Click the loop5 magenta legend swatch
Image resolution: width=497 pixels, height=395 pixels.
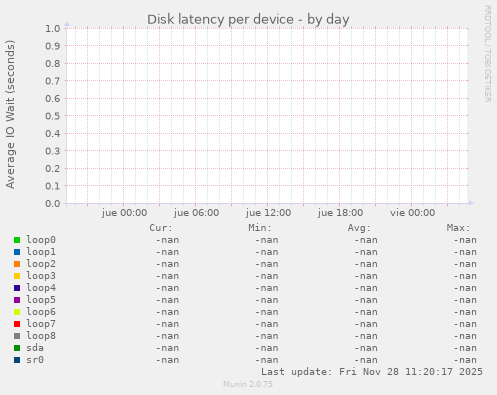(17, 300)
